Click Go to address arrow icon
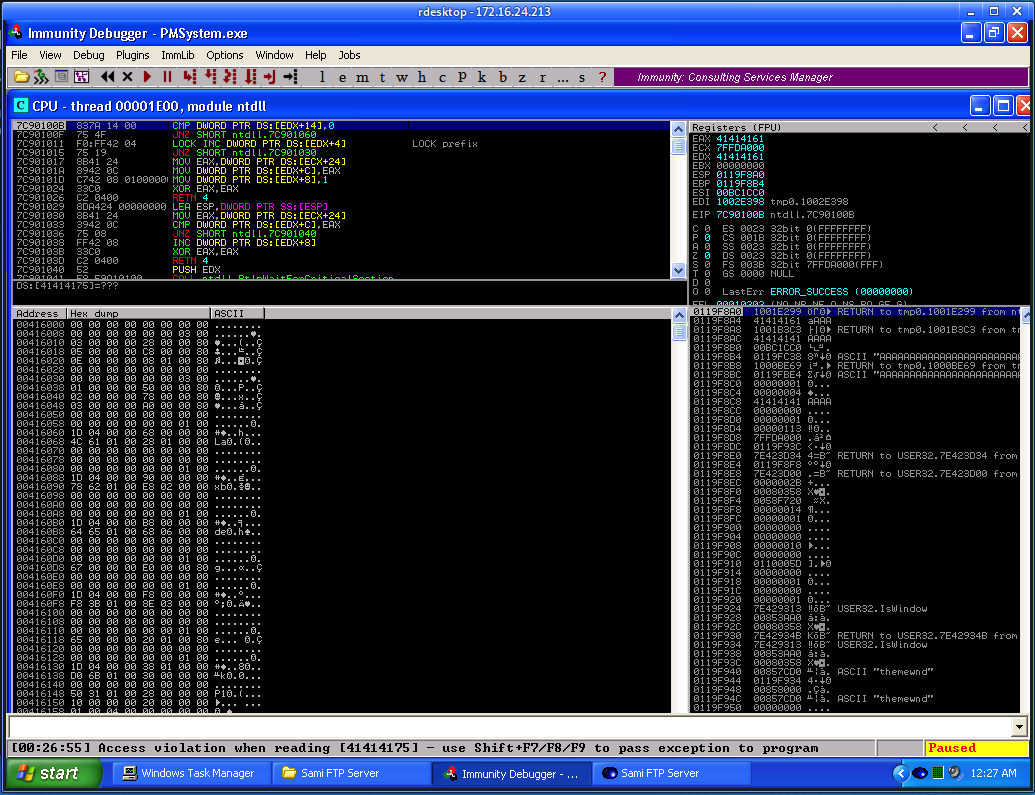This screenshot has height=795, width=1035. pyautogui.click(x=290, y=77)
